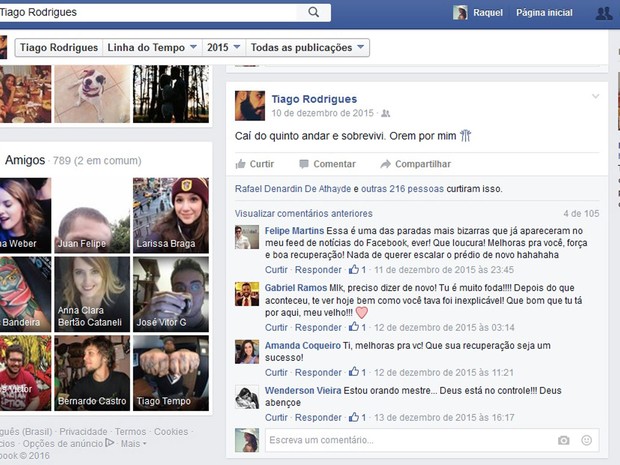Expand the Todas as publicações filter

[308, 47]
